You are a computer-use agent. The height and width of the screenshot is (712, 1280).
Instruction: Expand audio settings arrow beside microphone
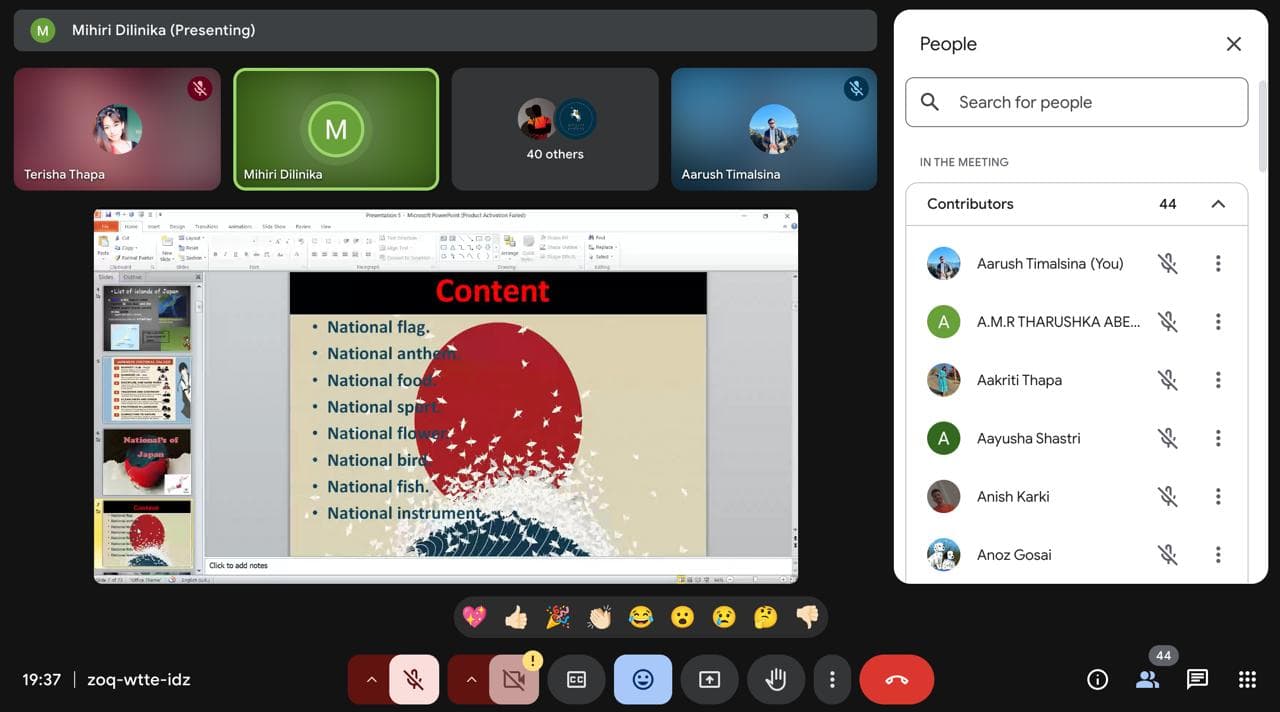point(371,680)
